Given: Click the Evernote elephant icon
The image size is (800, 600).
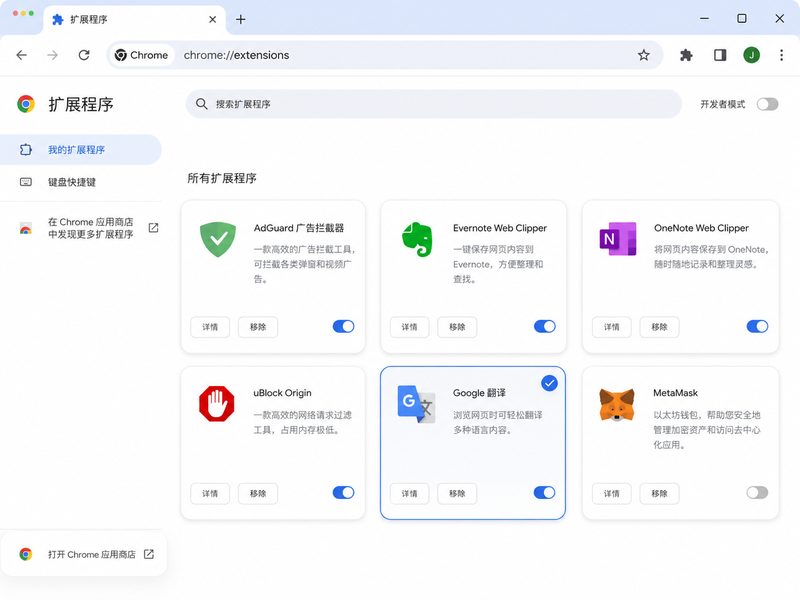Looking at the screenshot, I should tap(417, 239).
